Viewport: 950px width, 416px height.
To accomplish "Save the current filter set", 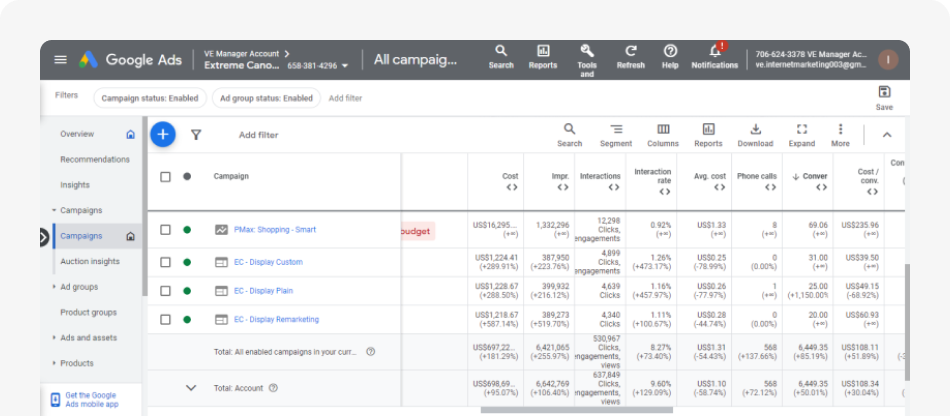I will pos(885,98).
